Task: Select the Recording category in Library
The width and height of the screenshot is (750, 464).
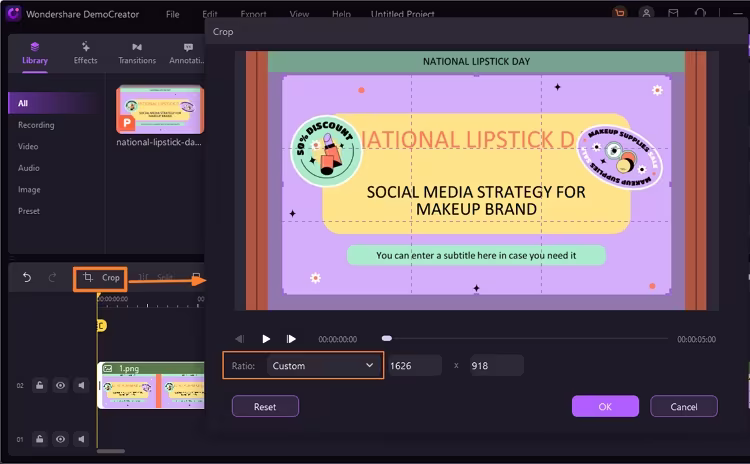Action: click(x=36, y=125)
